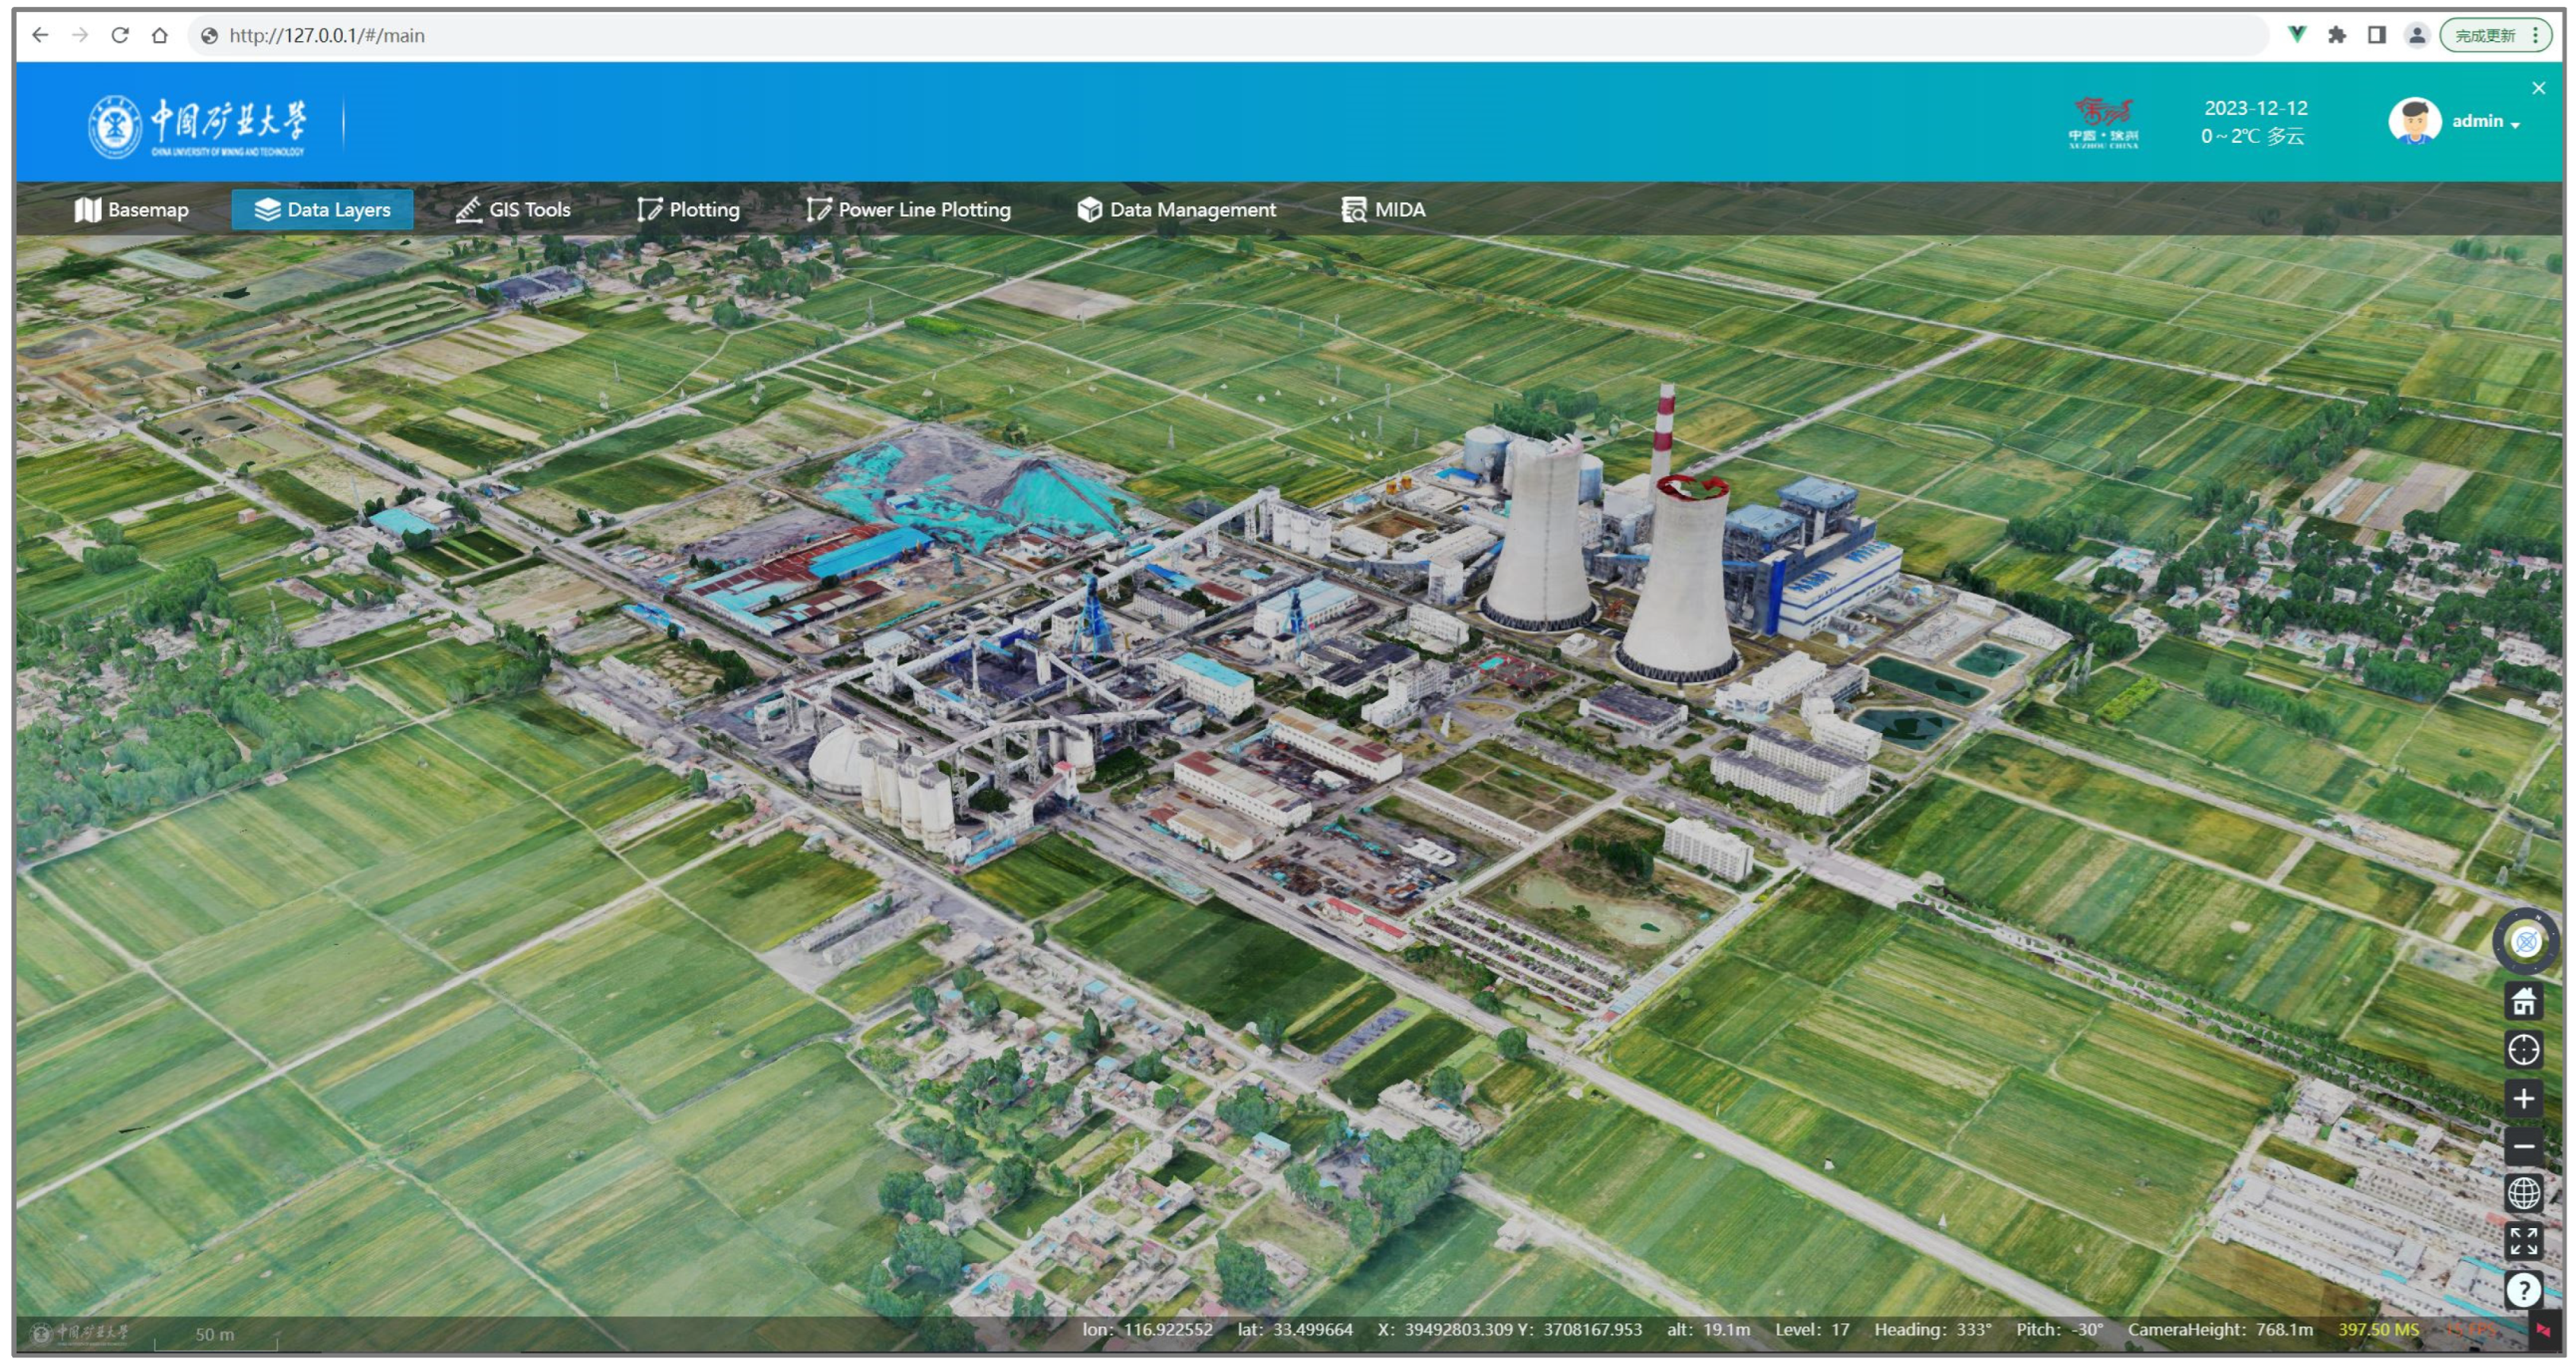Click the compass navigation control
The height and width of the screenshot is (1371, 2576).
tap(2526, 942)
